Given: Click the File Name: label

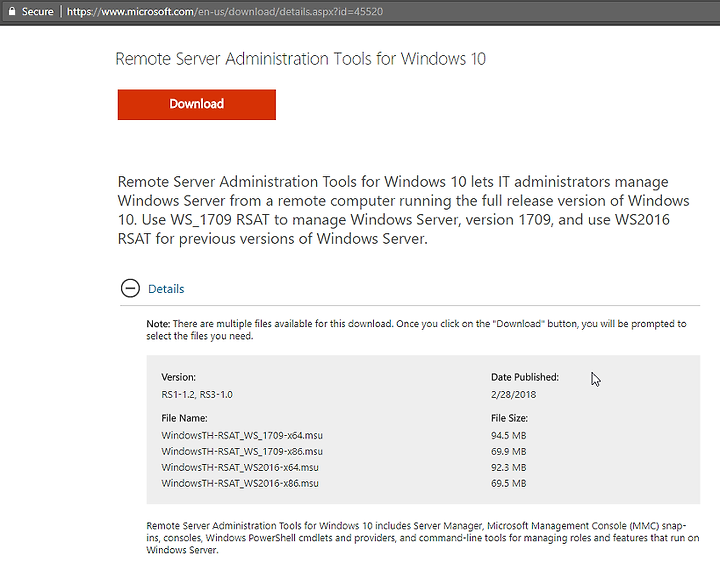Looking at the screenshot, I should pyautogui.click(x=184, y=418).
